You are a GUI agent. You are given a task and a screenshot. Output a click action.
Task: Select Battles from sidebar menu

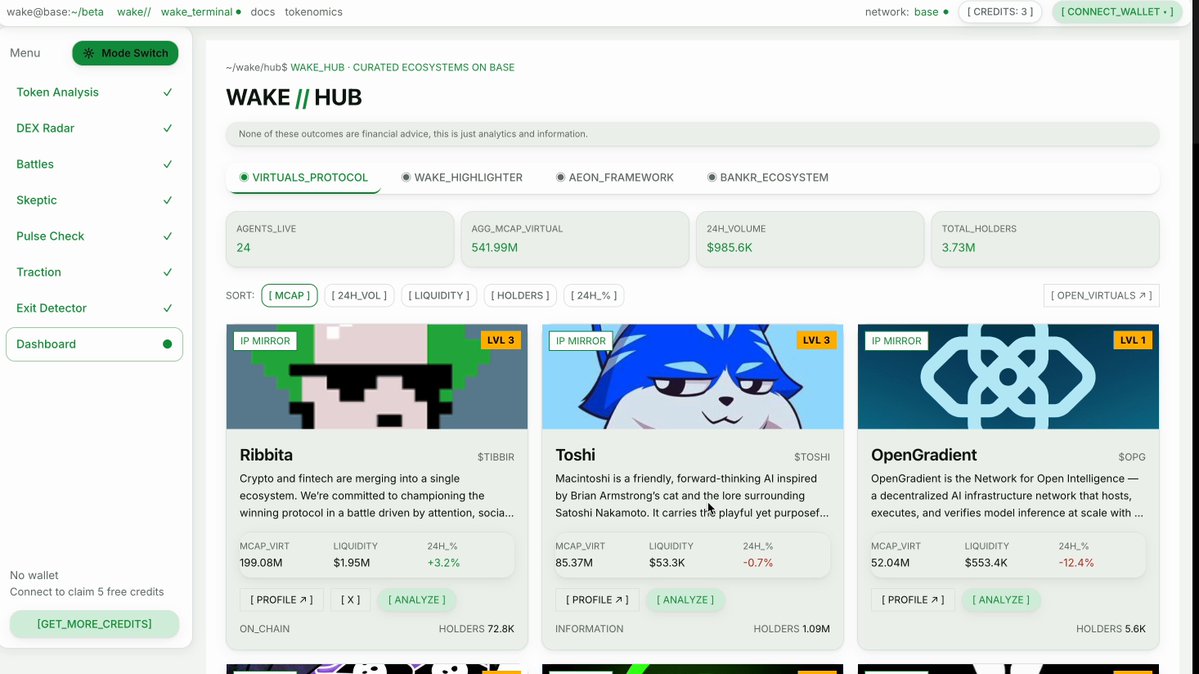[94, 164]
